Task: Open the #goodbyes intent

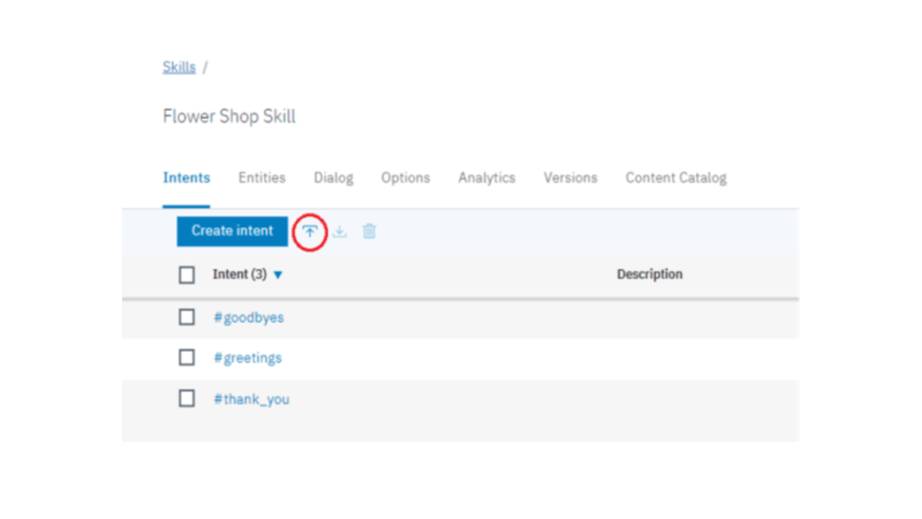Action: click(248, 318)
